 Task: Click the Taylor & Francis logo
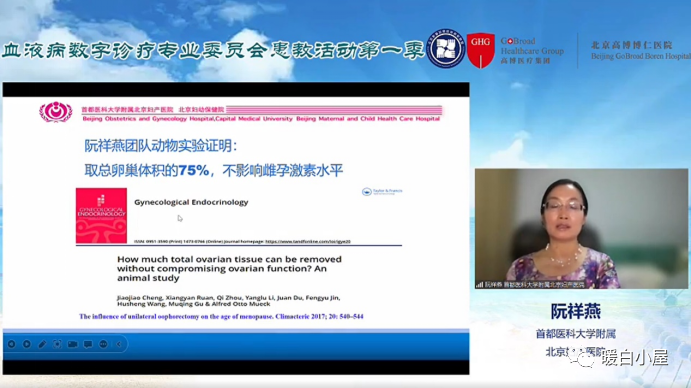tap(382, 191)
